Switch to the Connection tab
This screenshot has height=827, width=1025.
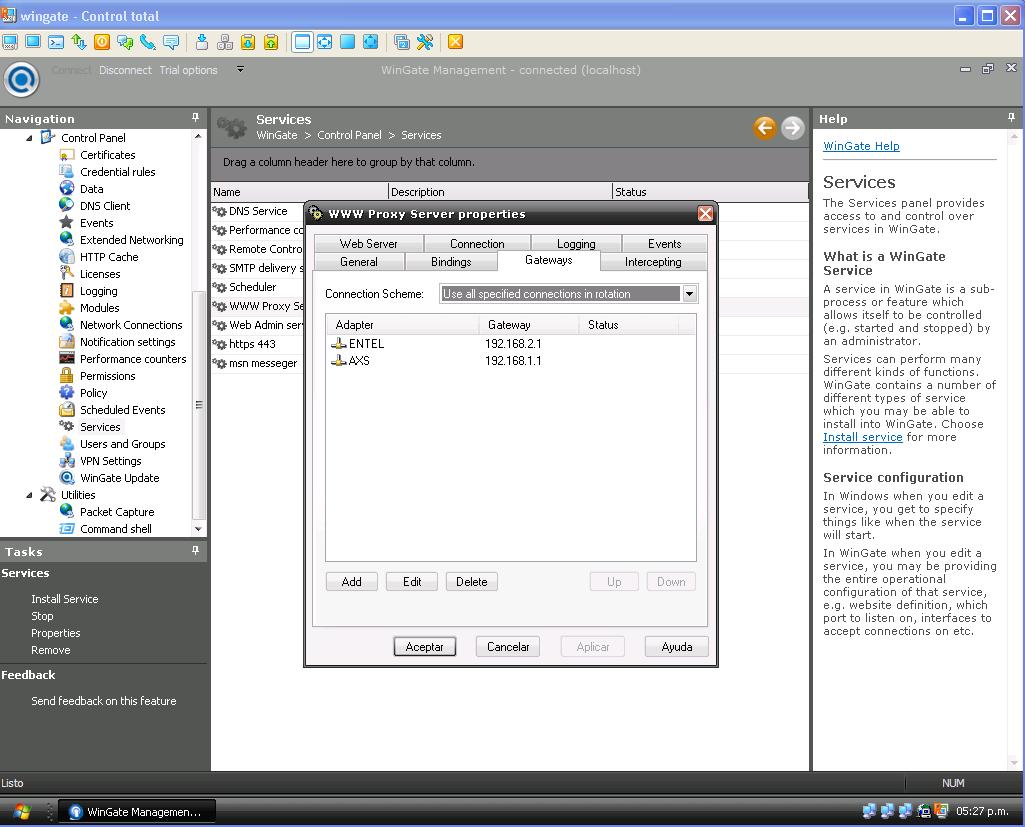477,244
